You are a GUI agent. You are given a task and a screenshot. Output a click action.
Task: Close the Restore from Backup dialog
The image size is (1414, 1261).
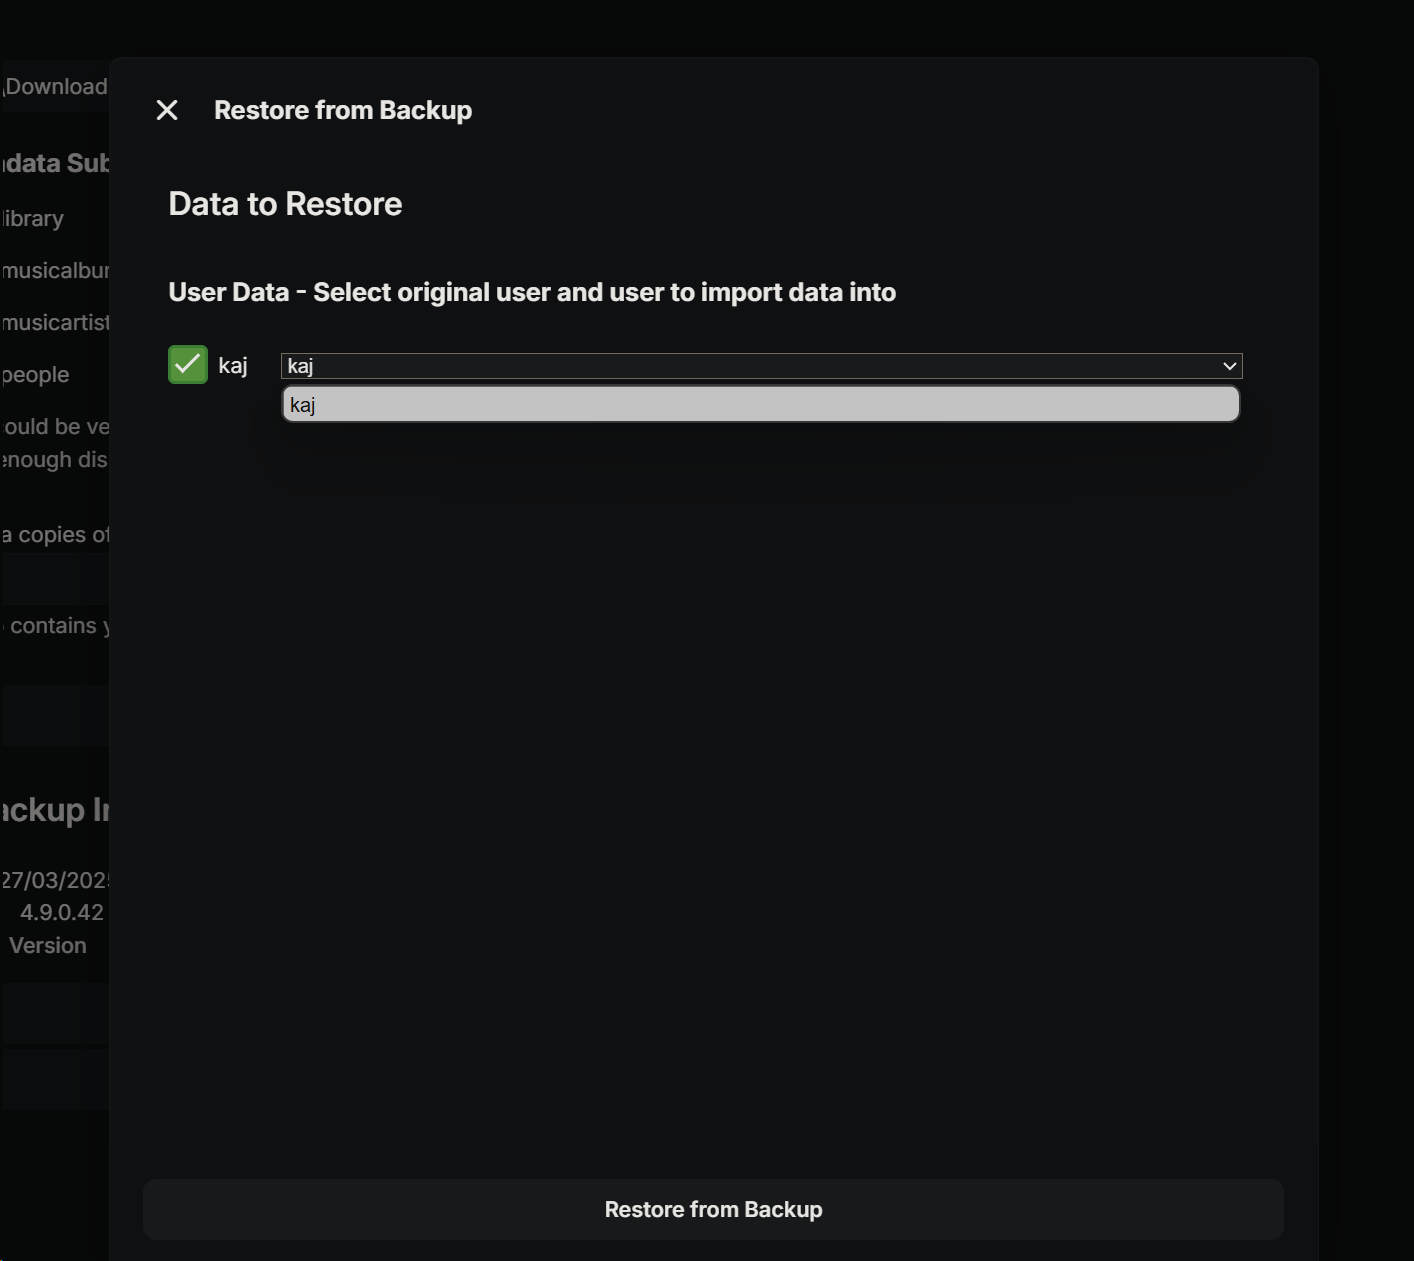[167, 110]
